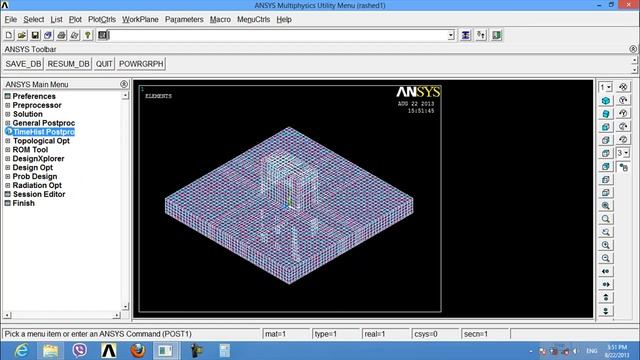Open the List menu
The width and height of the screenshot is (640, 360).
(x=56, y=20)
